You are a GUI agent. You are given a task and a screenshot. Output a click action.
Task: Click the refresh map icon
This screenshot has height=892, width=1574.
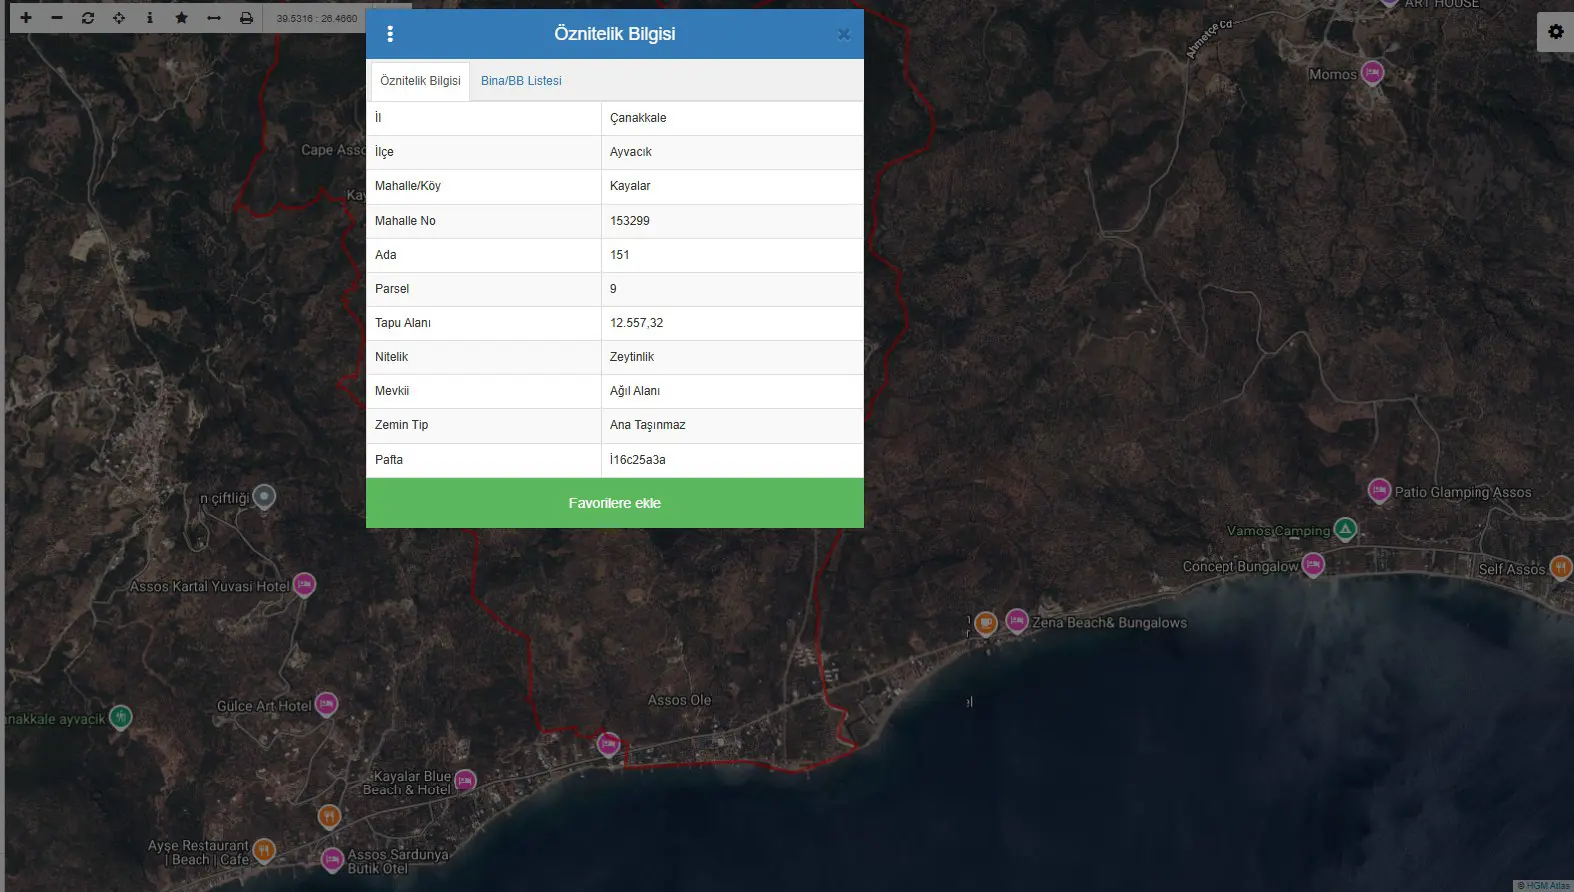pos(88,18)
